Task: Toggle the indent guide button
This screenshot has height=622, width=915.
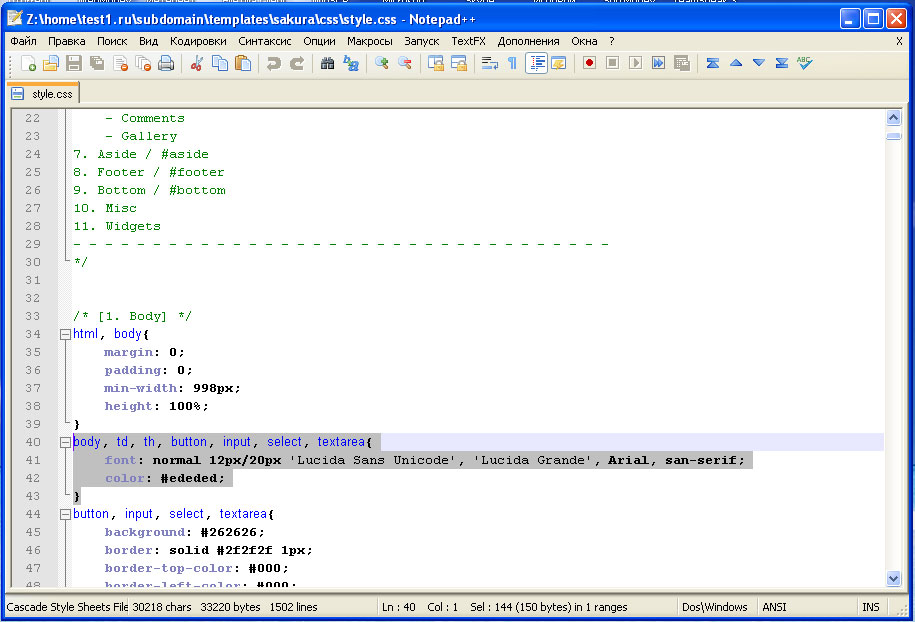Action: tap(537, 63)
